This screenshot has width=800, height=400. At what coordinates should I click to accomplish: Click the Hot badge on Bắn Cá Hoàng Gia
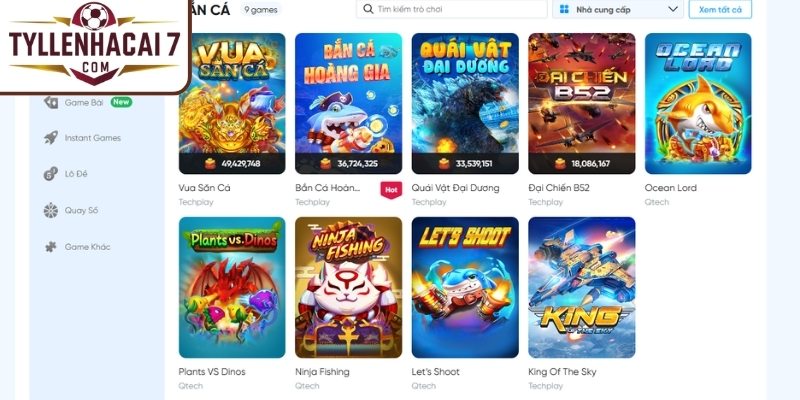391,190
